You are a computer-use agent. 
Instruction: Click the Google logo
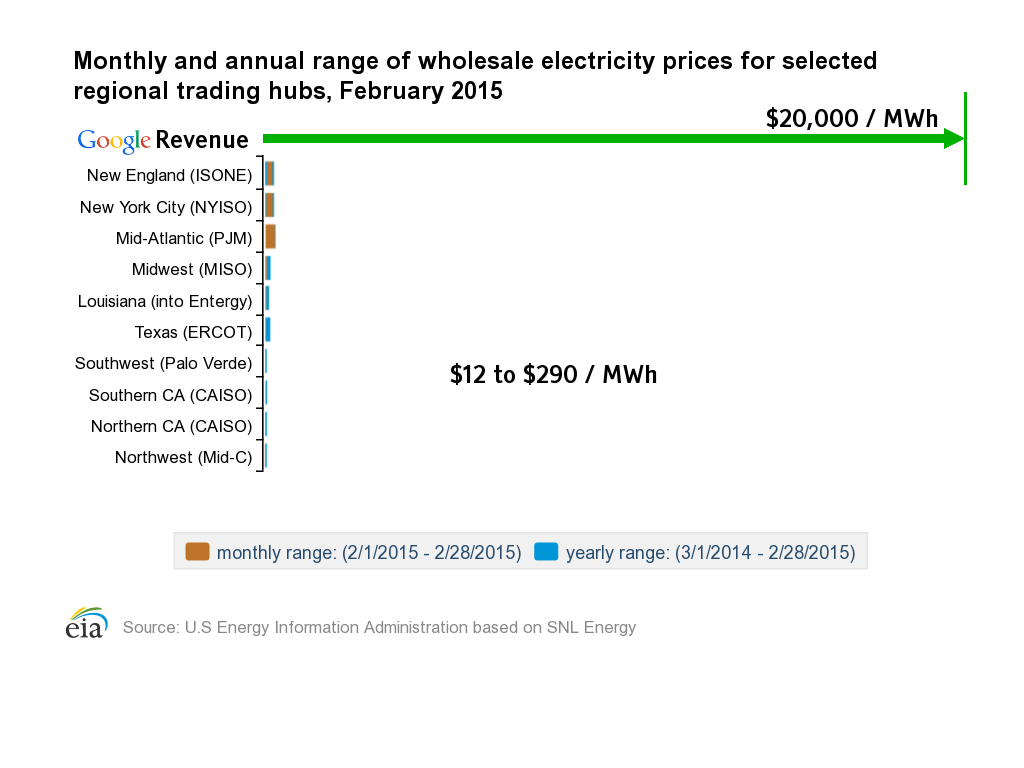(114, 141)
